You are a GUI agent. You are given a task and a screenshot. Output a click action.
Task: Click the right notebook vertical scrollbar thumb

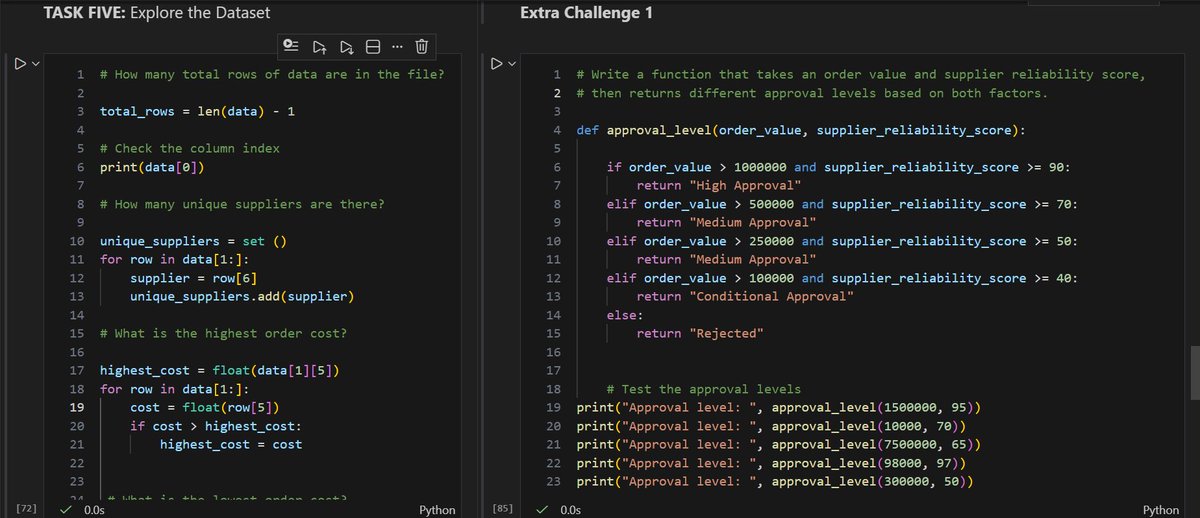(x=1193, y=371)
